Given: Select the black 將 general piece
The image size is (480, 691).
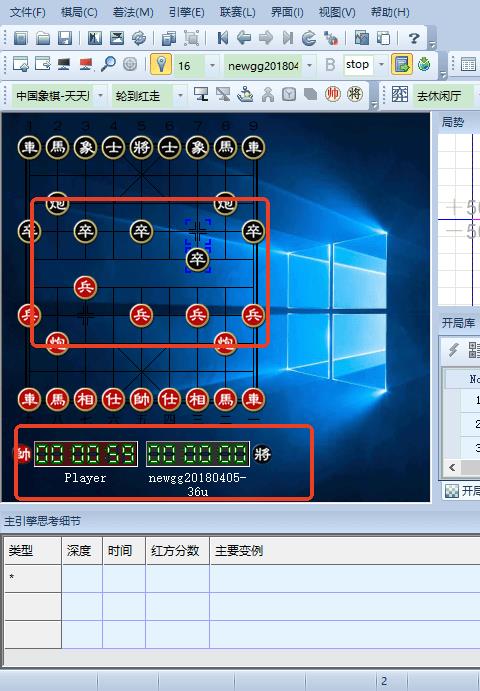Looking at the screenshot, I should click(141, 147).
